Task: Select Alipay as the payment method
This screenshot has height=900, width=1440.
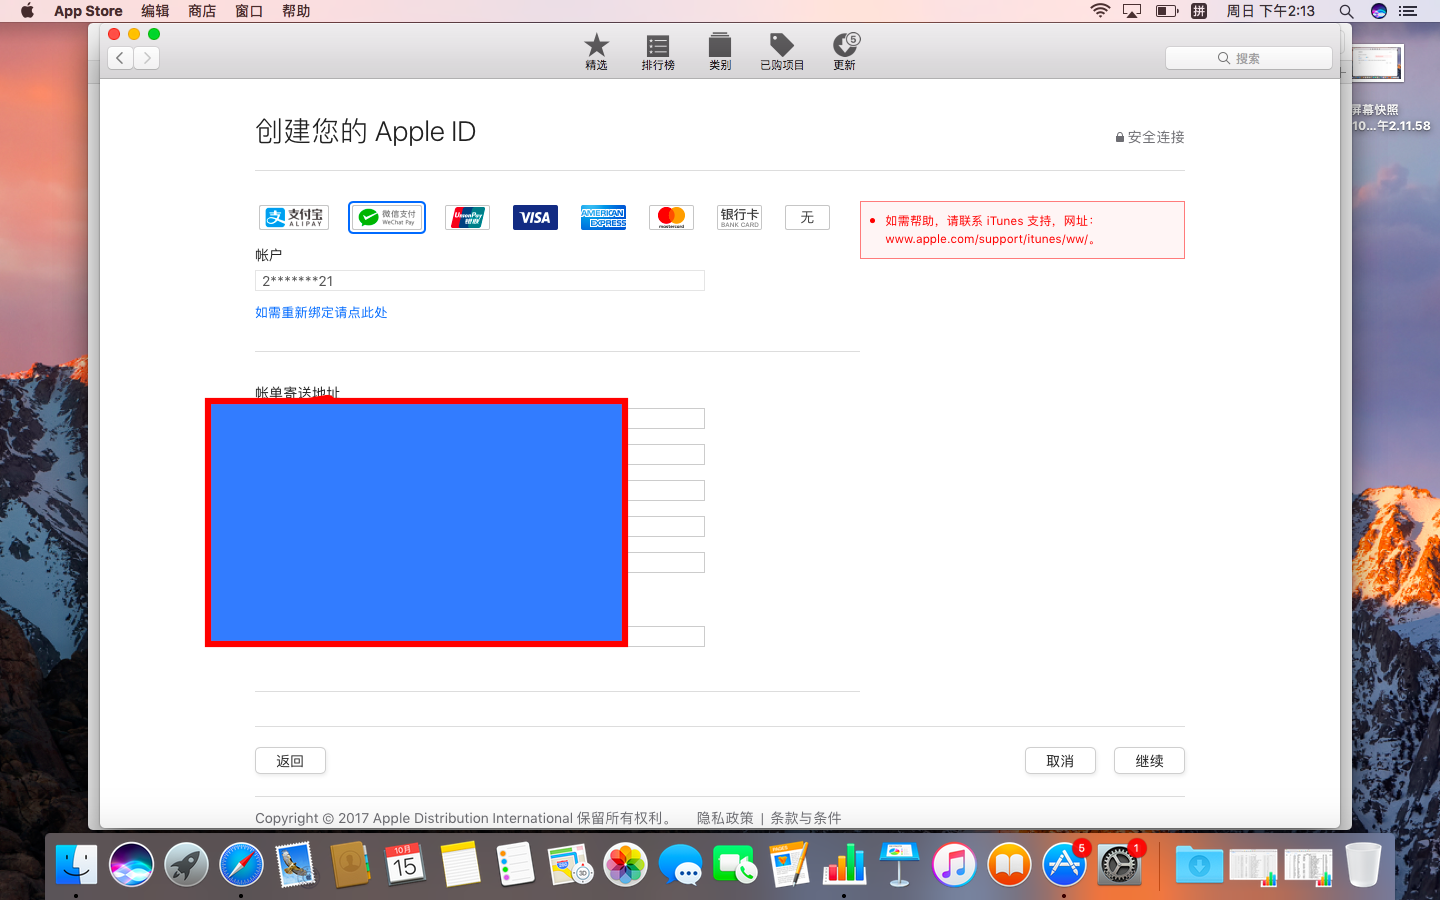Action: coord(294,217)
